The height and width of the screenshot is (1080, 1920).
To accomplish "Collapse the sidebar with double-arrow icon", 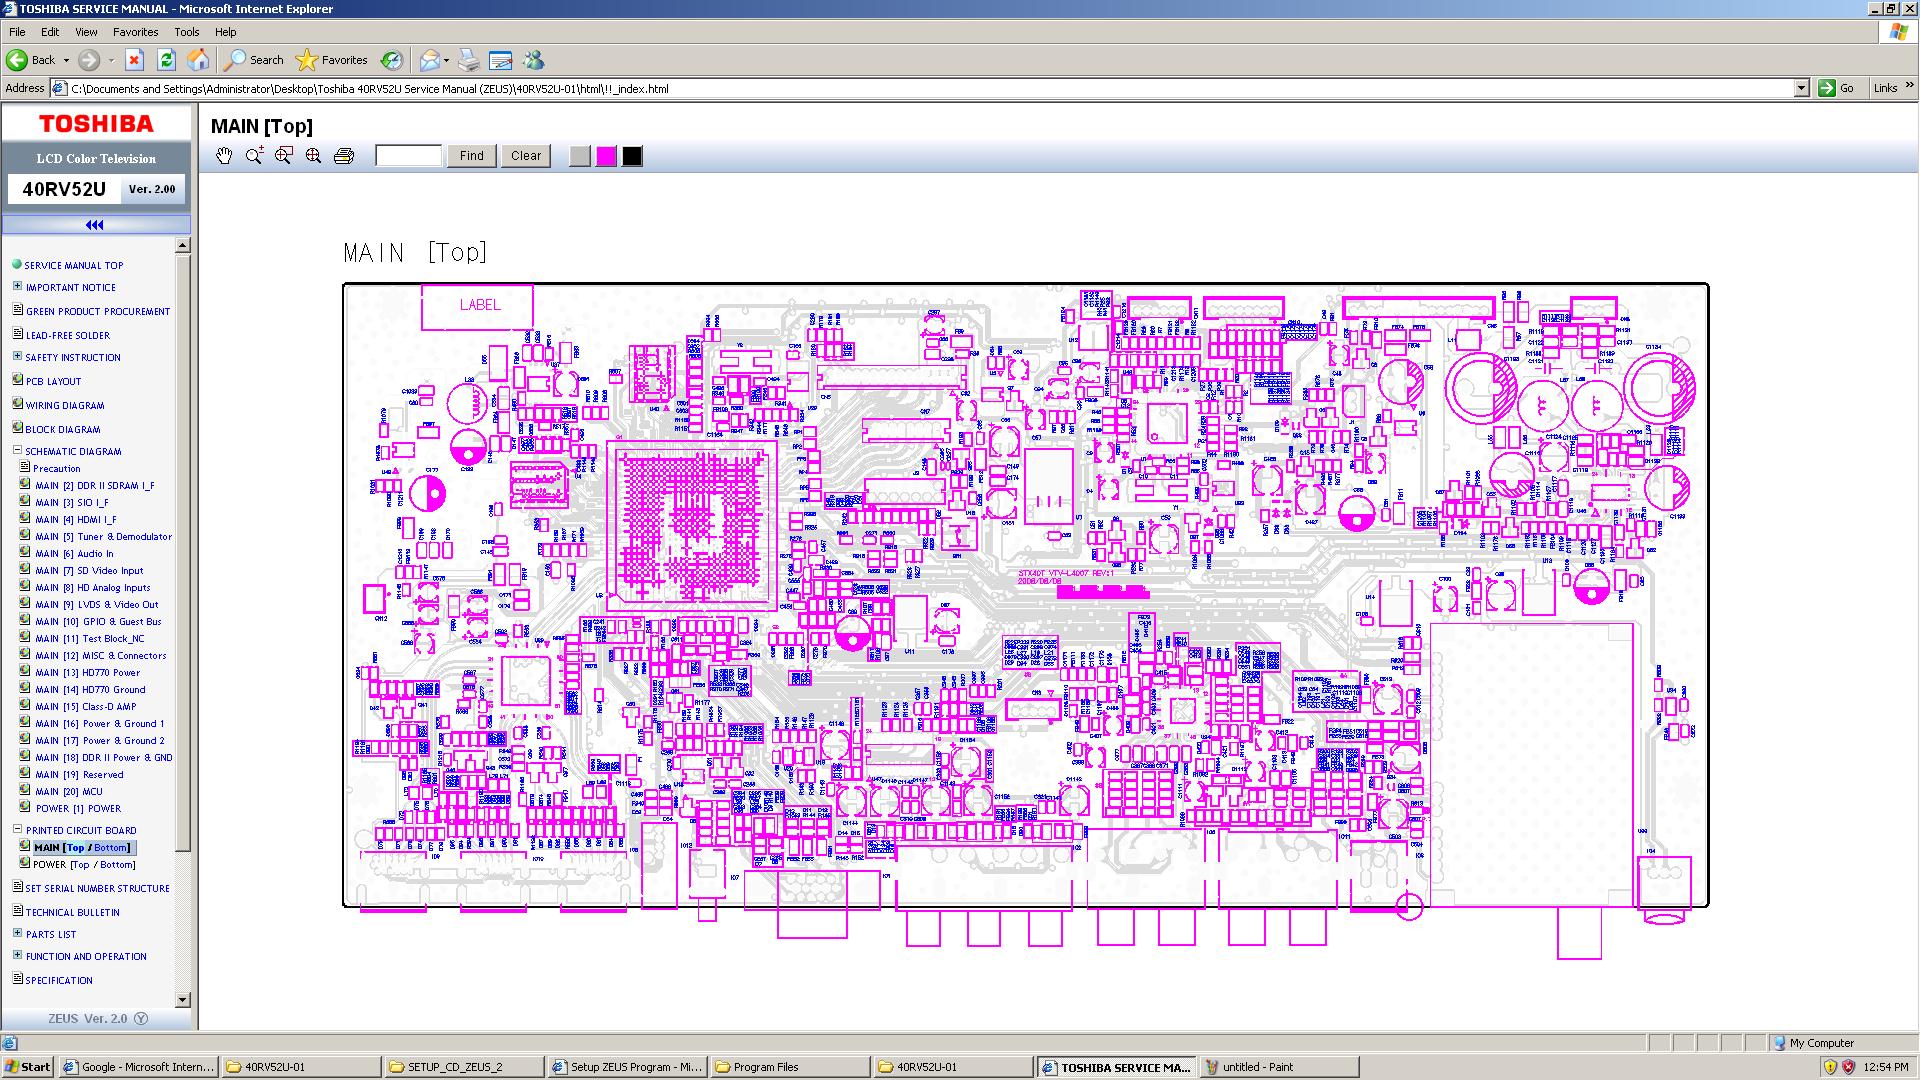I will click(x=95, y=225).
